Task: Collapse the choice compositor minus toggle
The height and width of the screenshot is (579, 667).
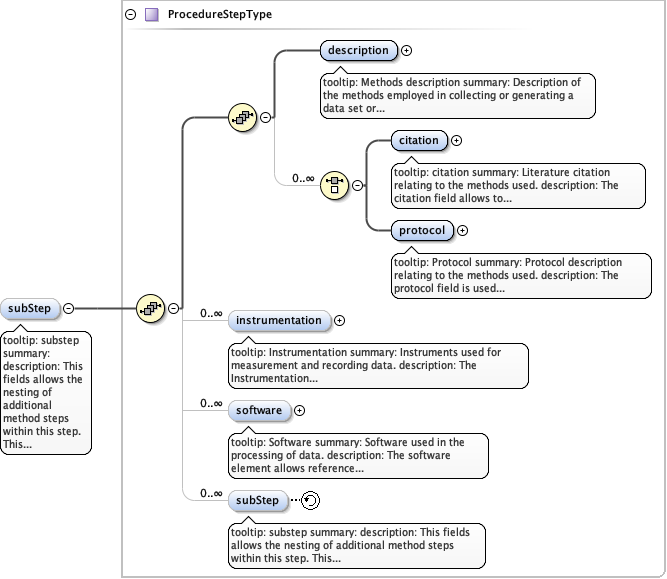Action: [357, 184]
